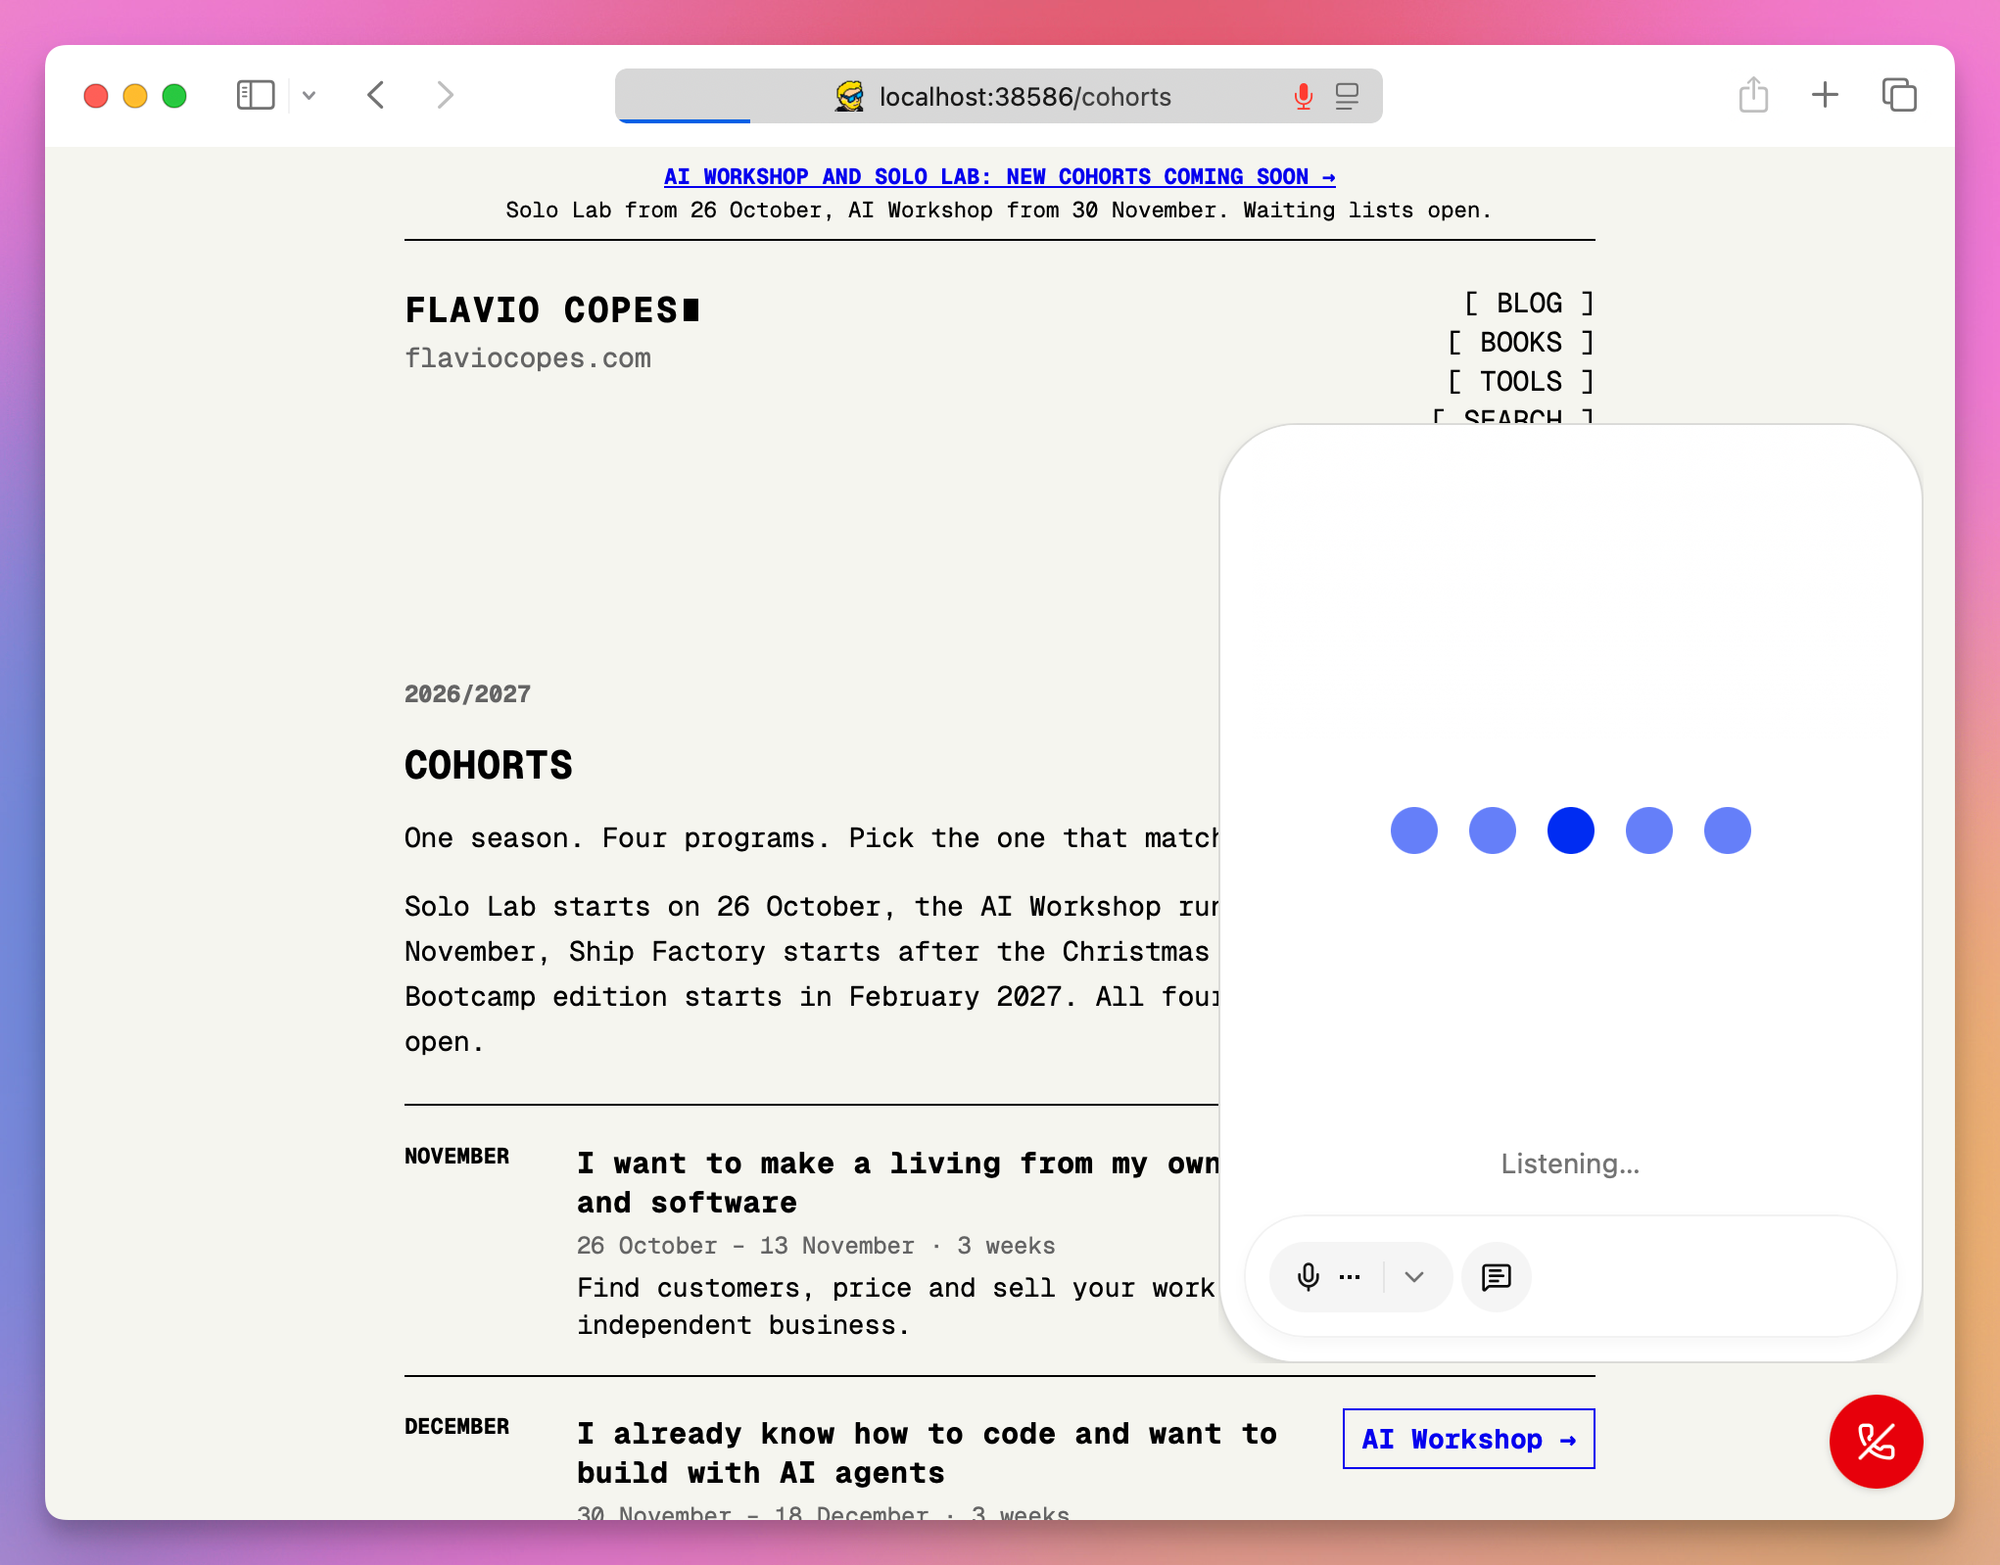
Task: Switch to the text chat view icon
Action: tap(1496, 1277)
